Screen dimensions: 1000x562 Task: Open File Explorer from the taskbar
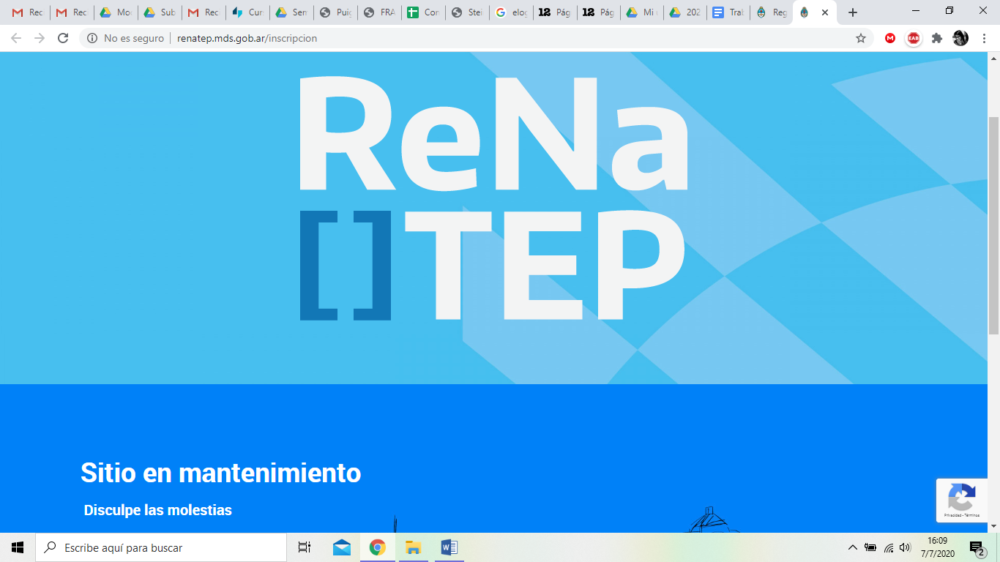pos(413,547)
